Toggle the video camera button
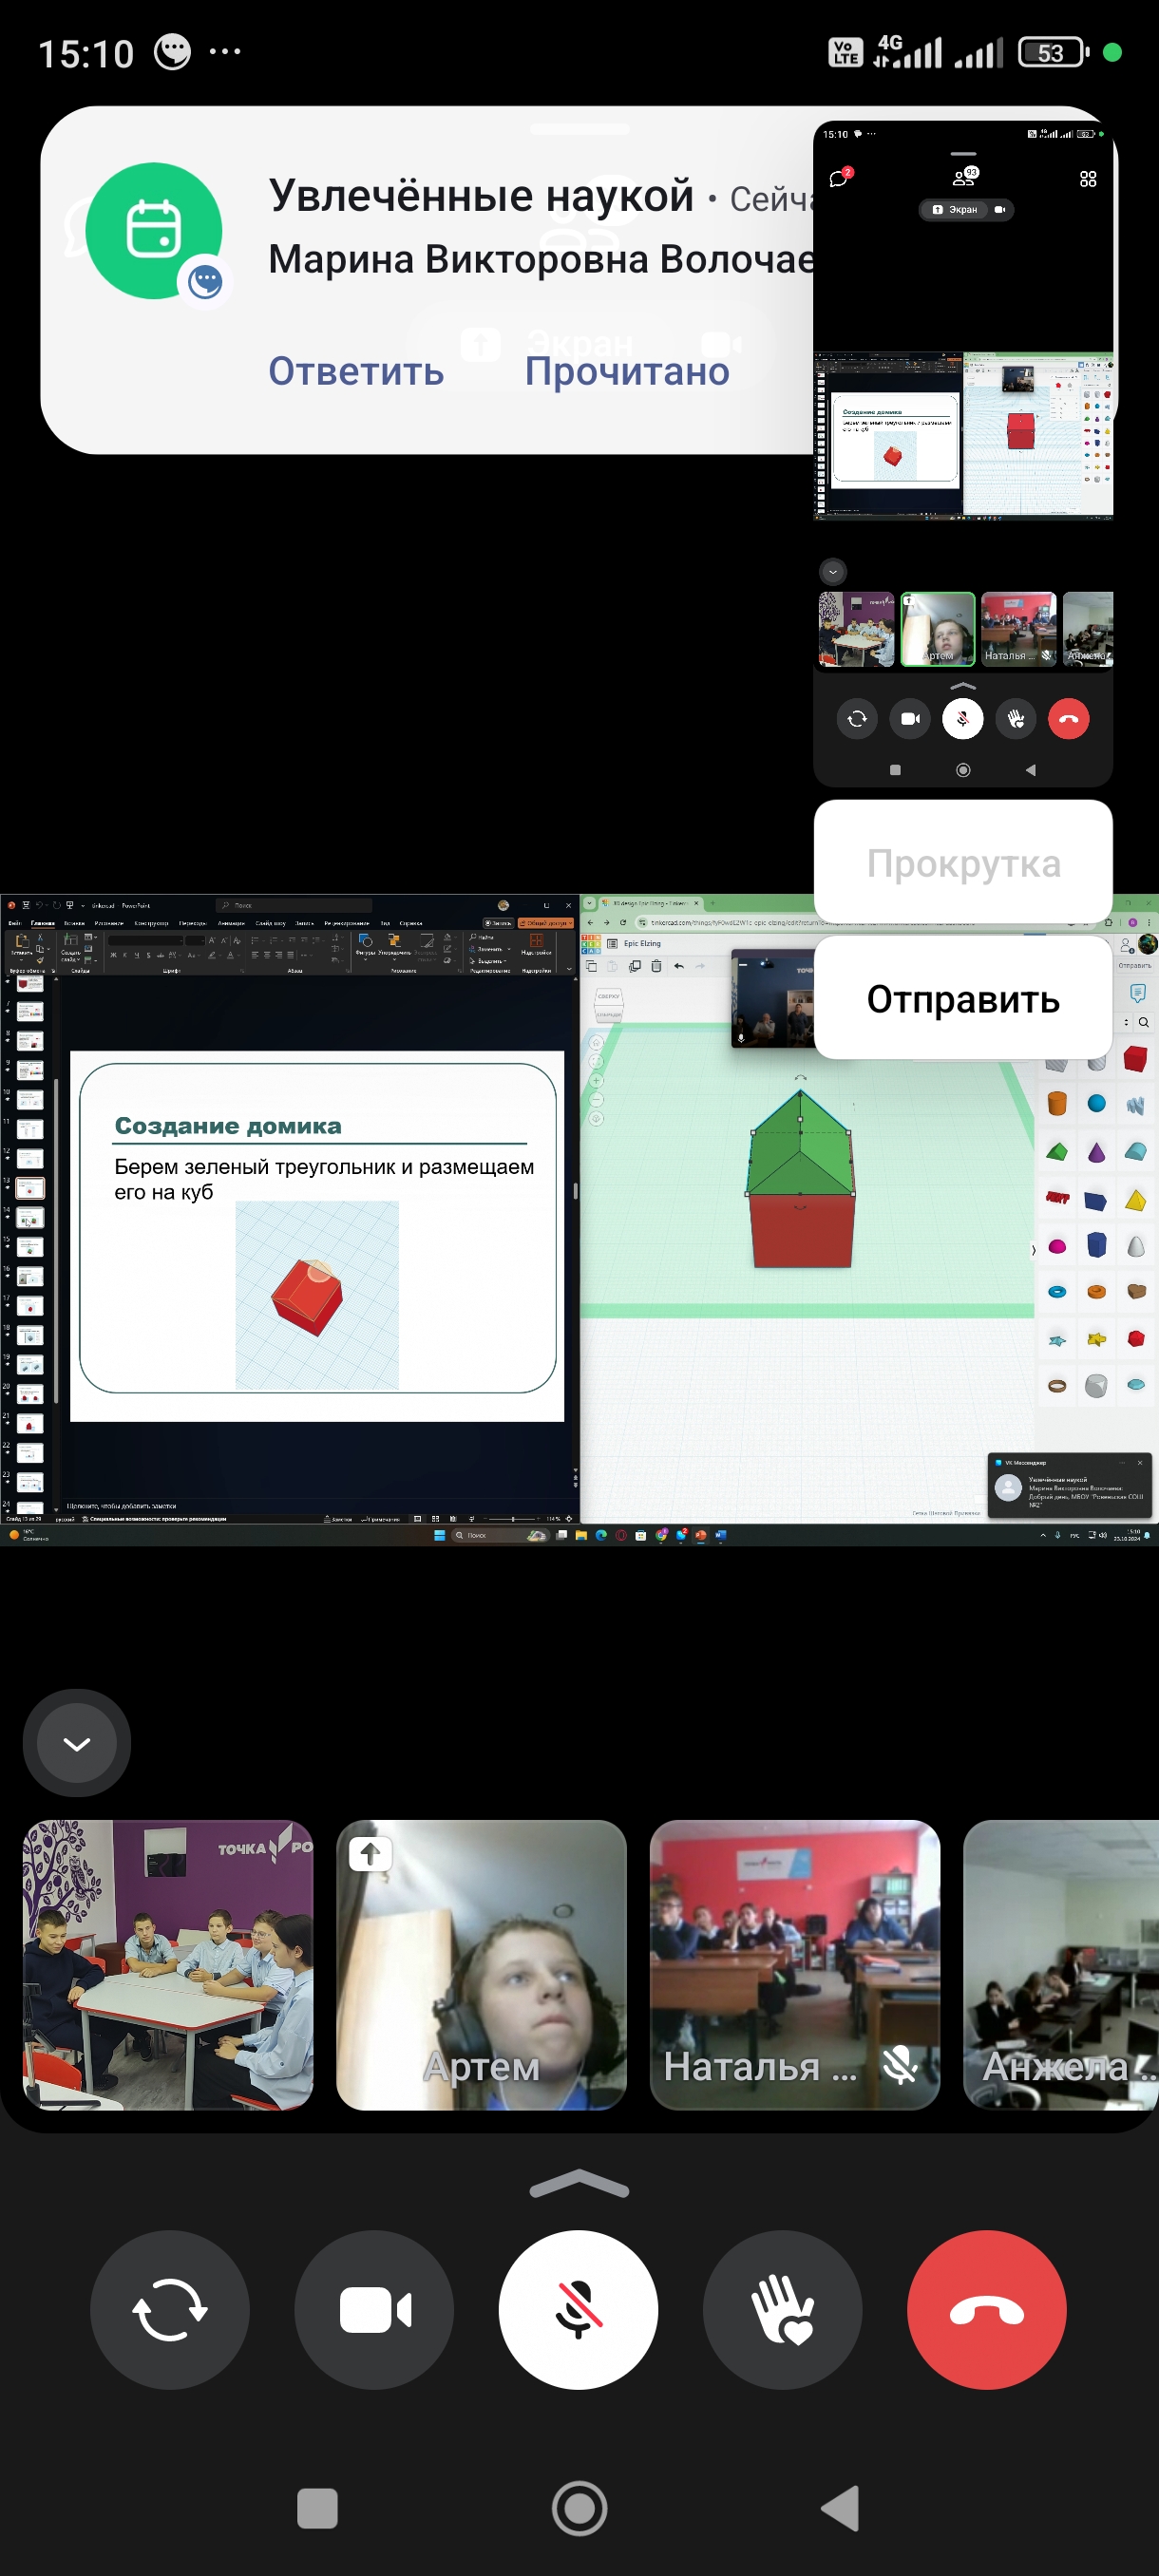Viewport: 1159px width, 2576px height. [x=374, y=2310]
